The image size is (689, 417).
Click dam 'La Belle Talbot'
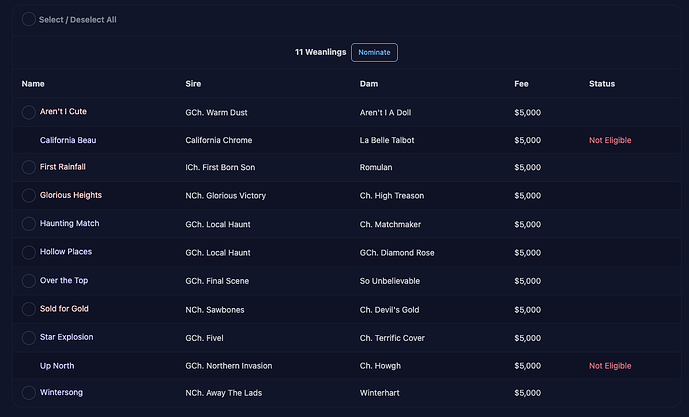(x=387, y=140)
